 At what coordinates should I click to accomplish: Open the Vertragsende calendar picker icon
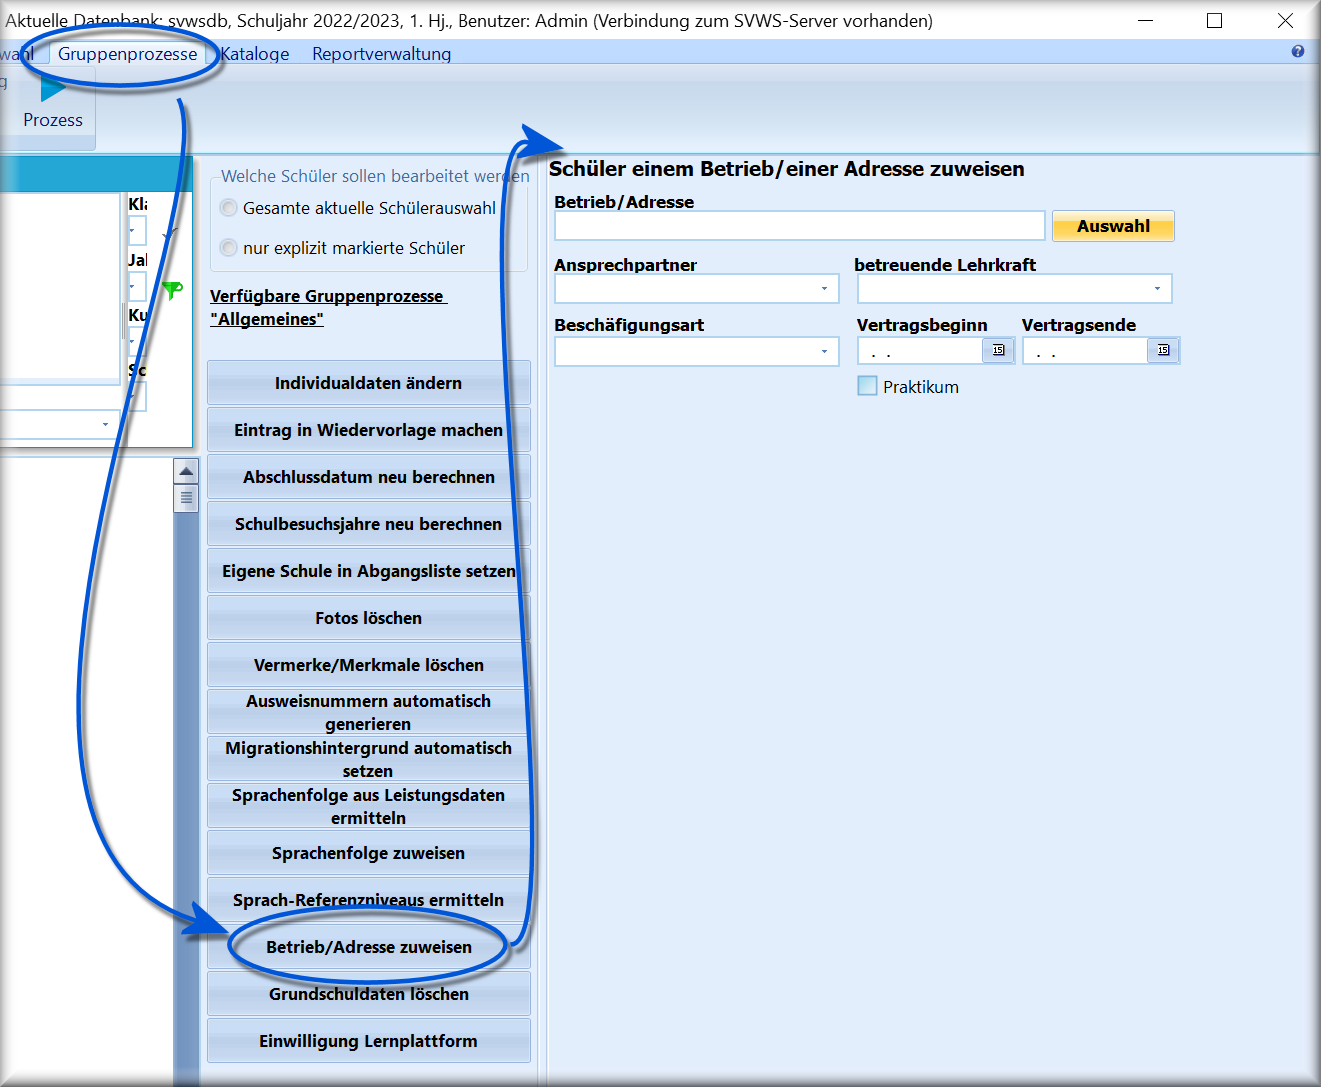pos(1163,350)
